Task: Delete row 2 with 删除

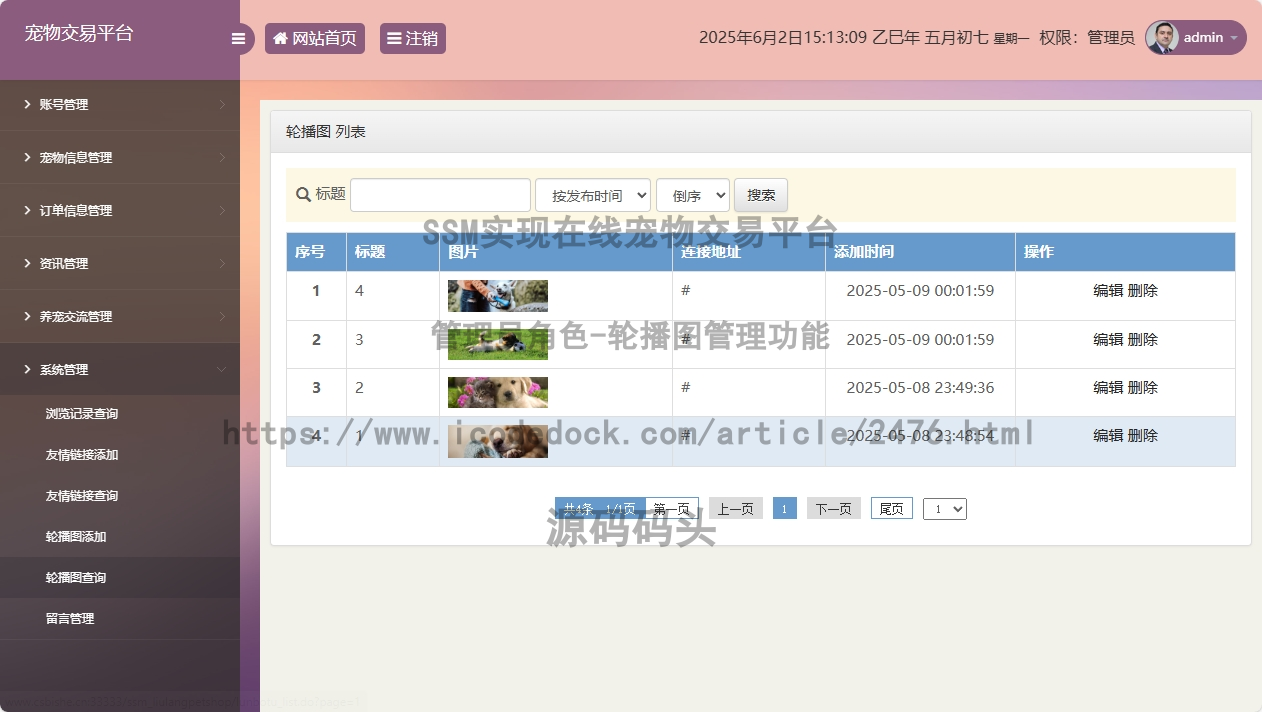Action: coord(1143,340)
